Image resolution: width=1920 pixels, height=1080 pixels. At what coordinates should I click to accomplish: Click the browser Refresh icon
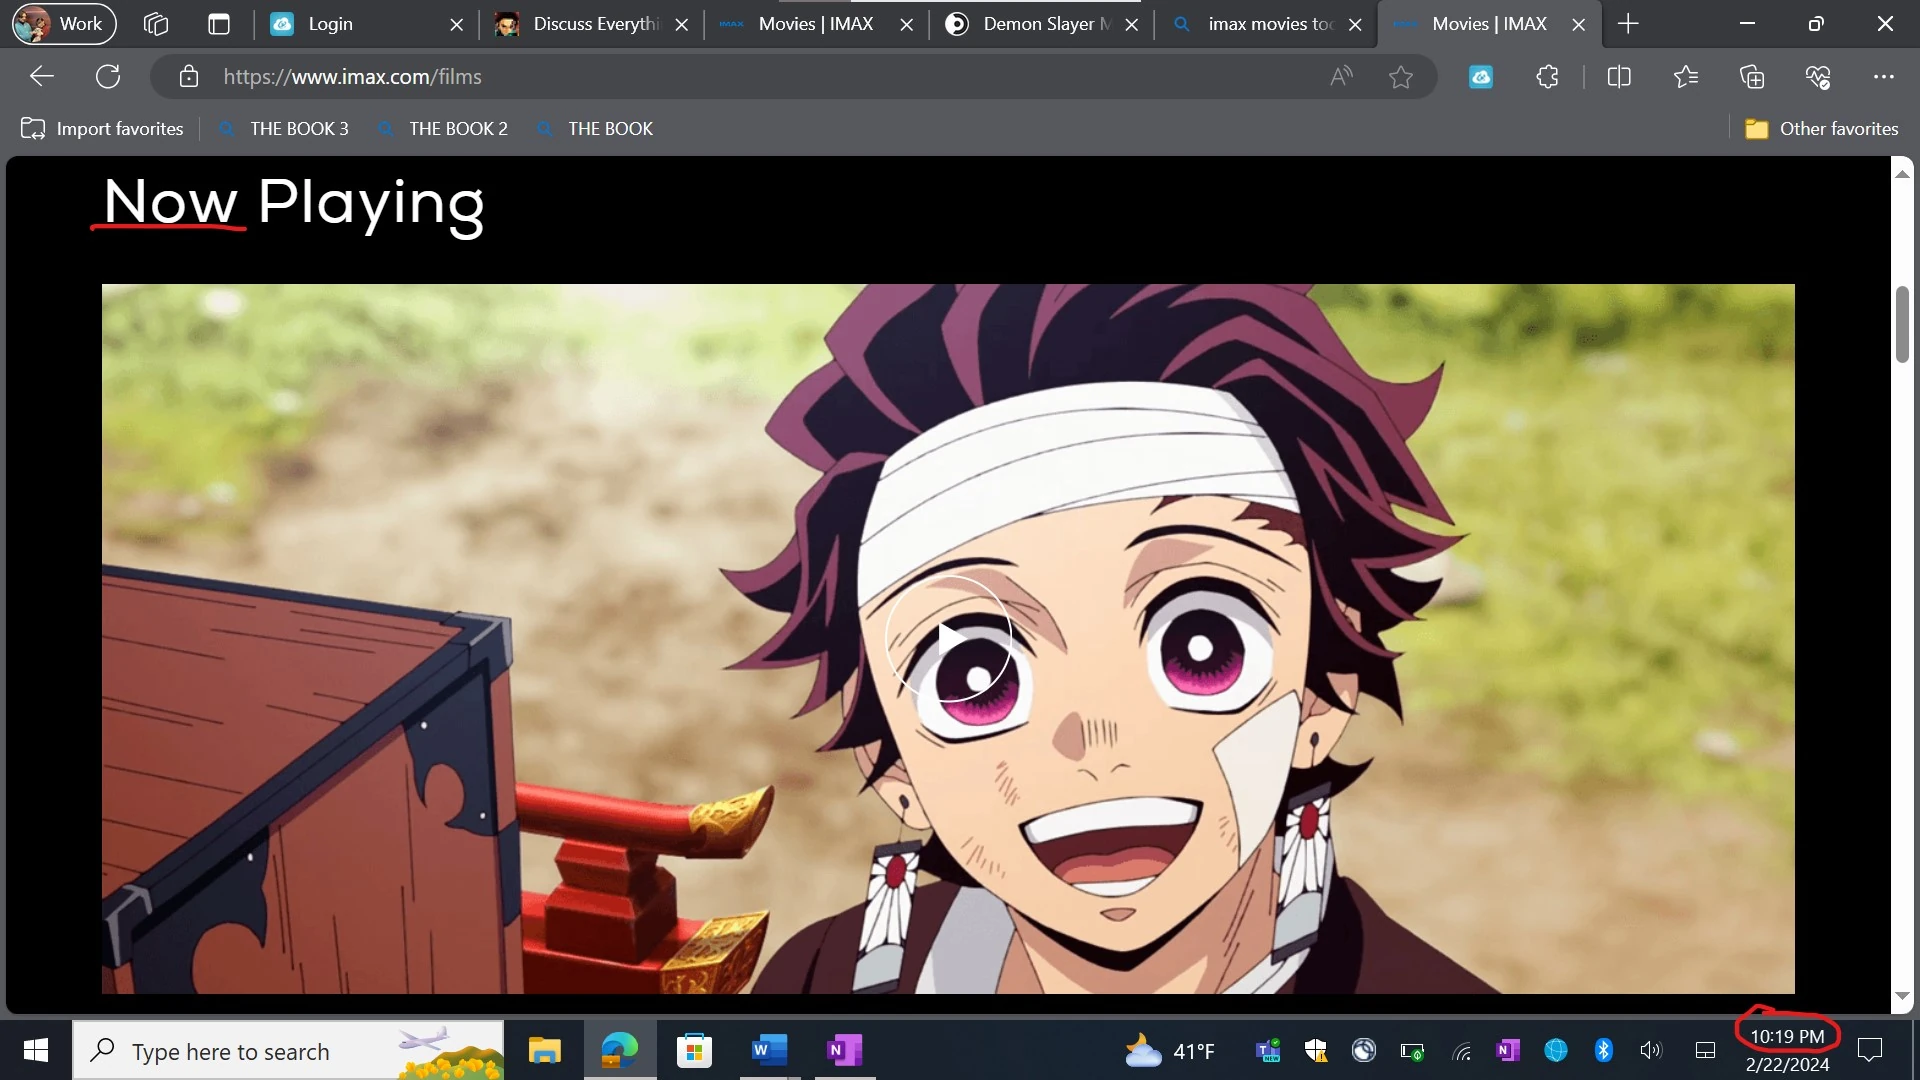(x=108, y=77)
